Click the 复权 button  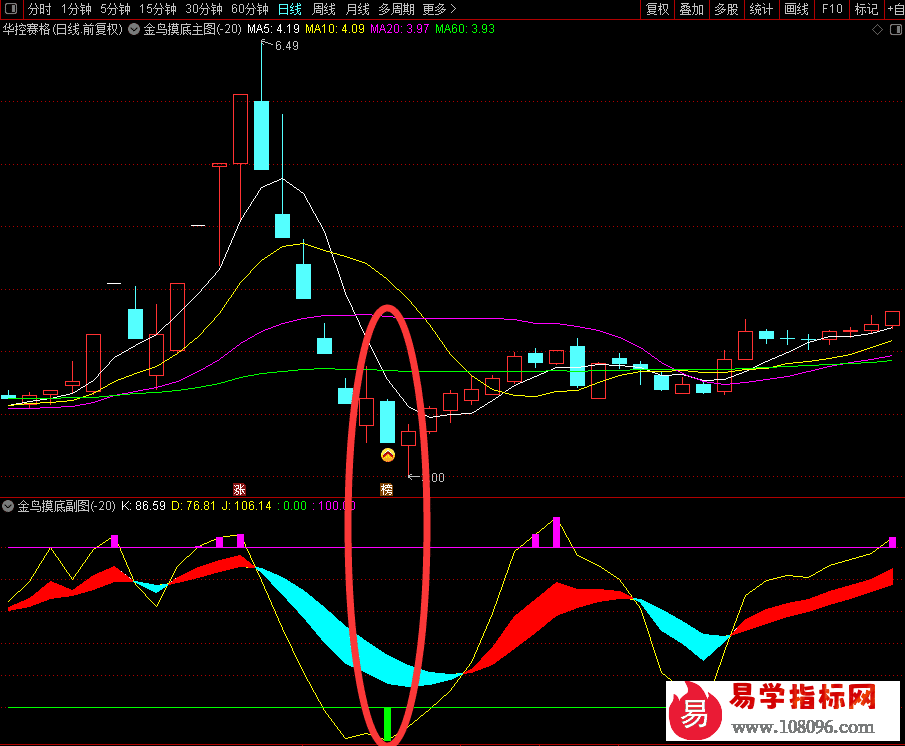(x=657, y=9)
